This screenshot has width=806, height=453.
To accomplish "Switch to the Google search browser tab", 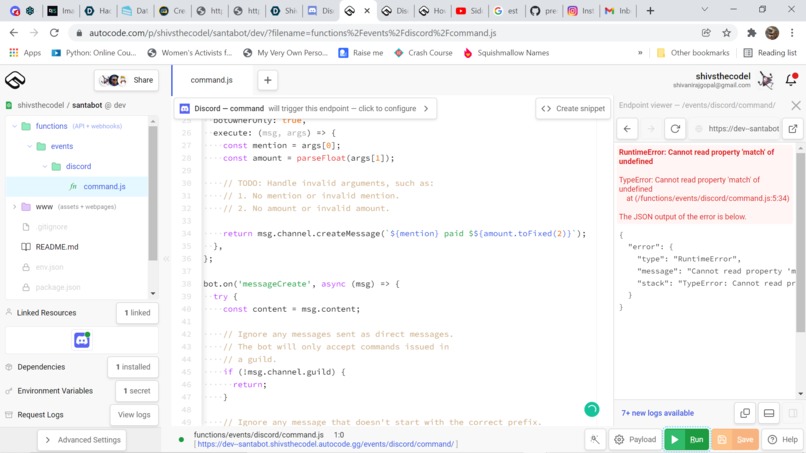I will pyautogui.click(x=506, y=10).
